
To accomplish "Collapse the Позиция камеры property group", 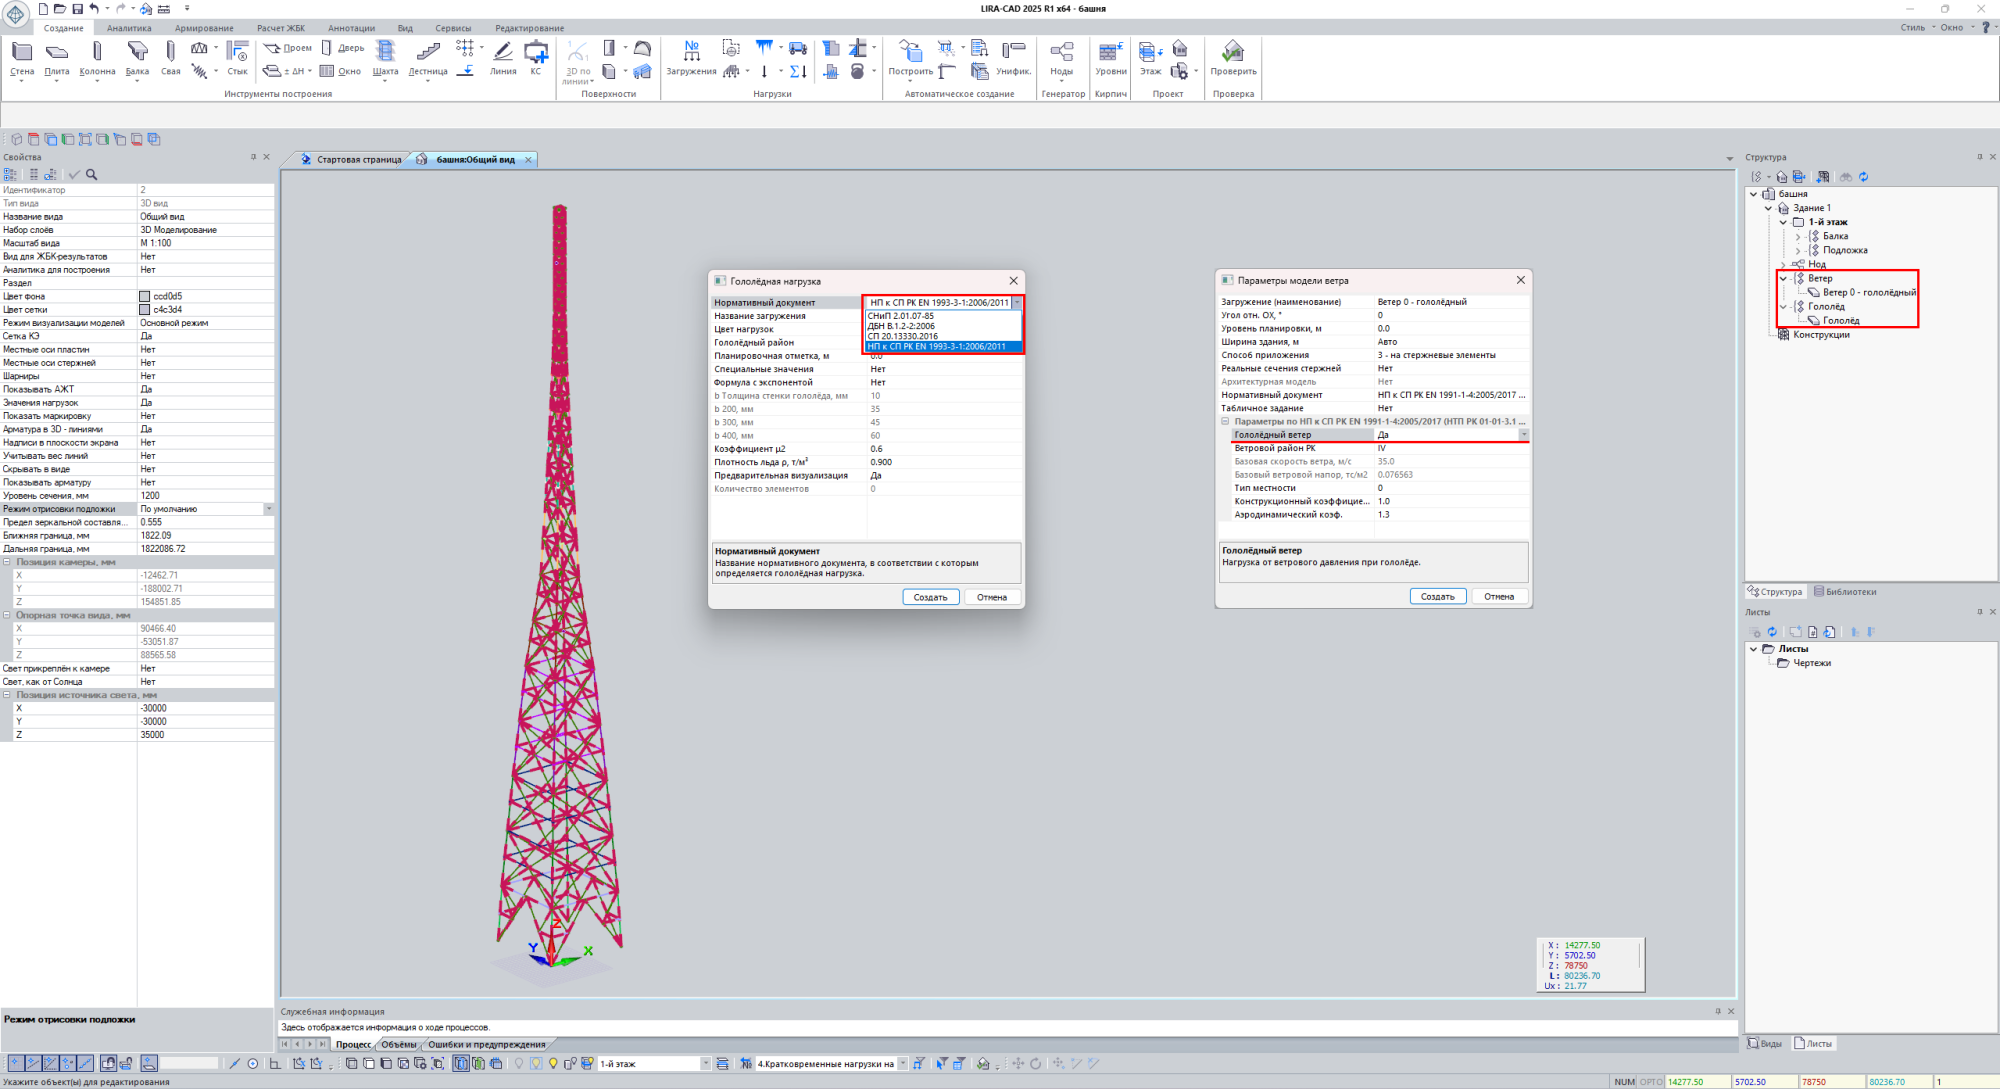I will (7, 562).
